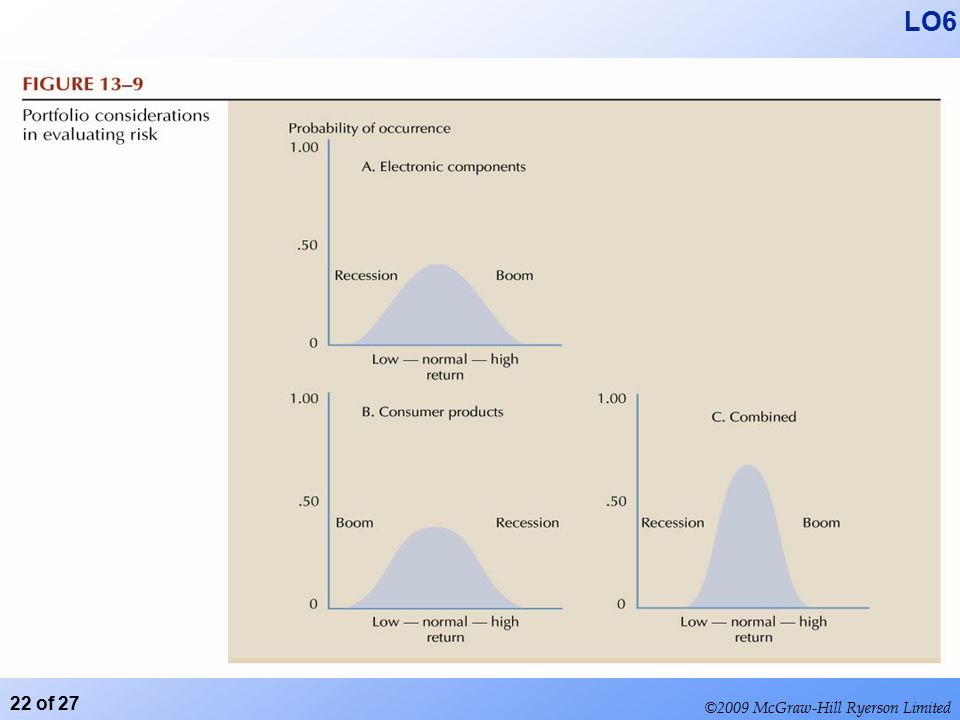Click the 1.00 value on Consumer products axis
The width and height of the screenshot is (960, 720).
click(x=304, y=399)
